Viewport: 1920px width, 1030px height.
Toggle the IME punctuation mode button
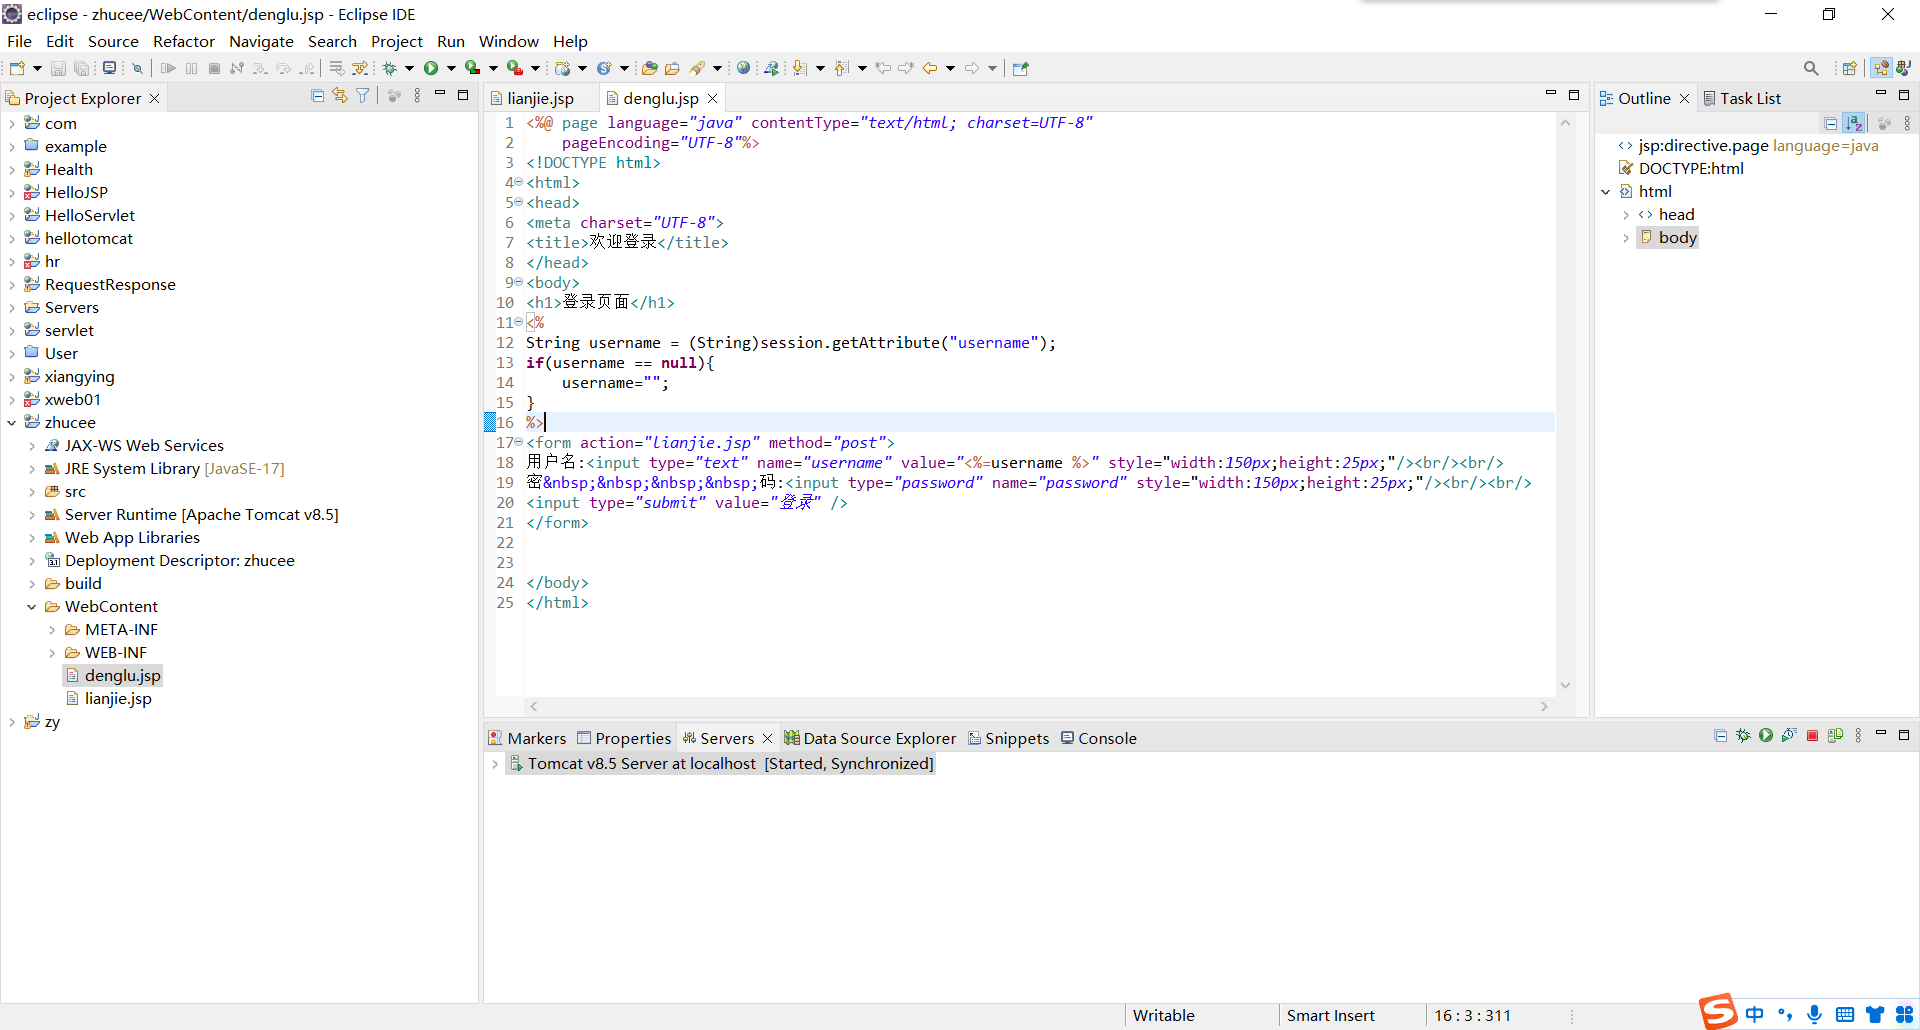click(x=1785, y=1014)
